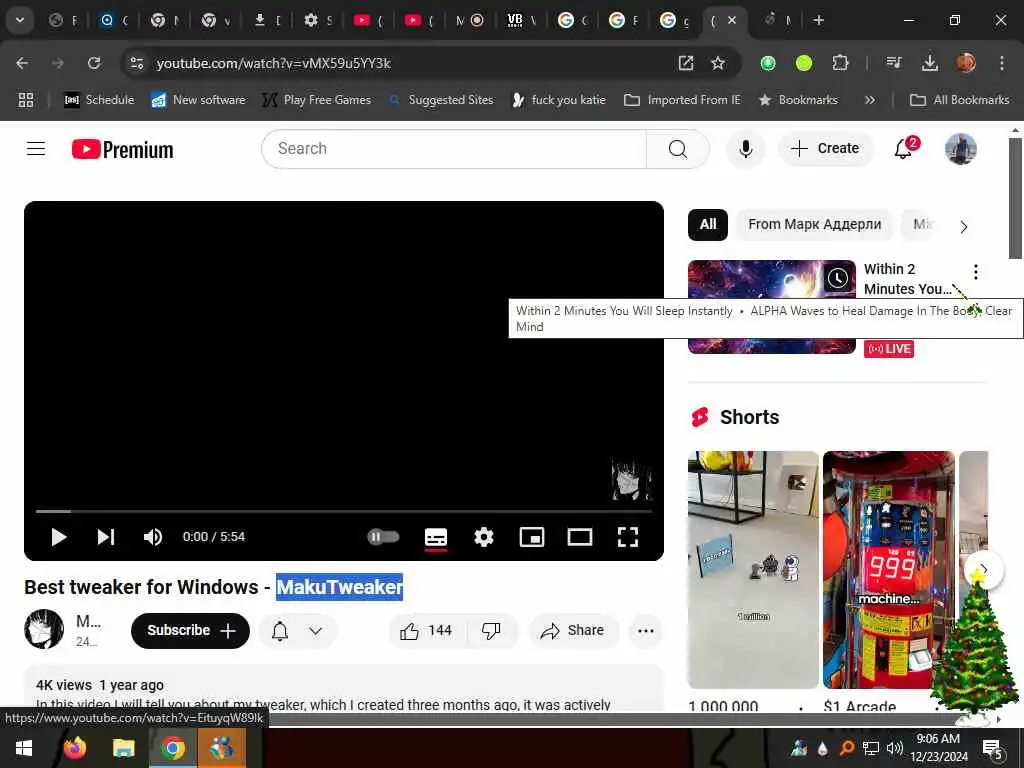Bookmark this tab with the star
Viewport: 1024px width, 768px height.
[x=718, y=63]
